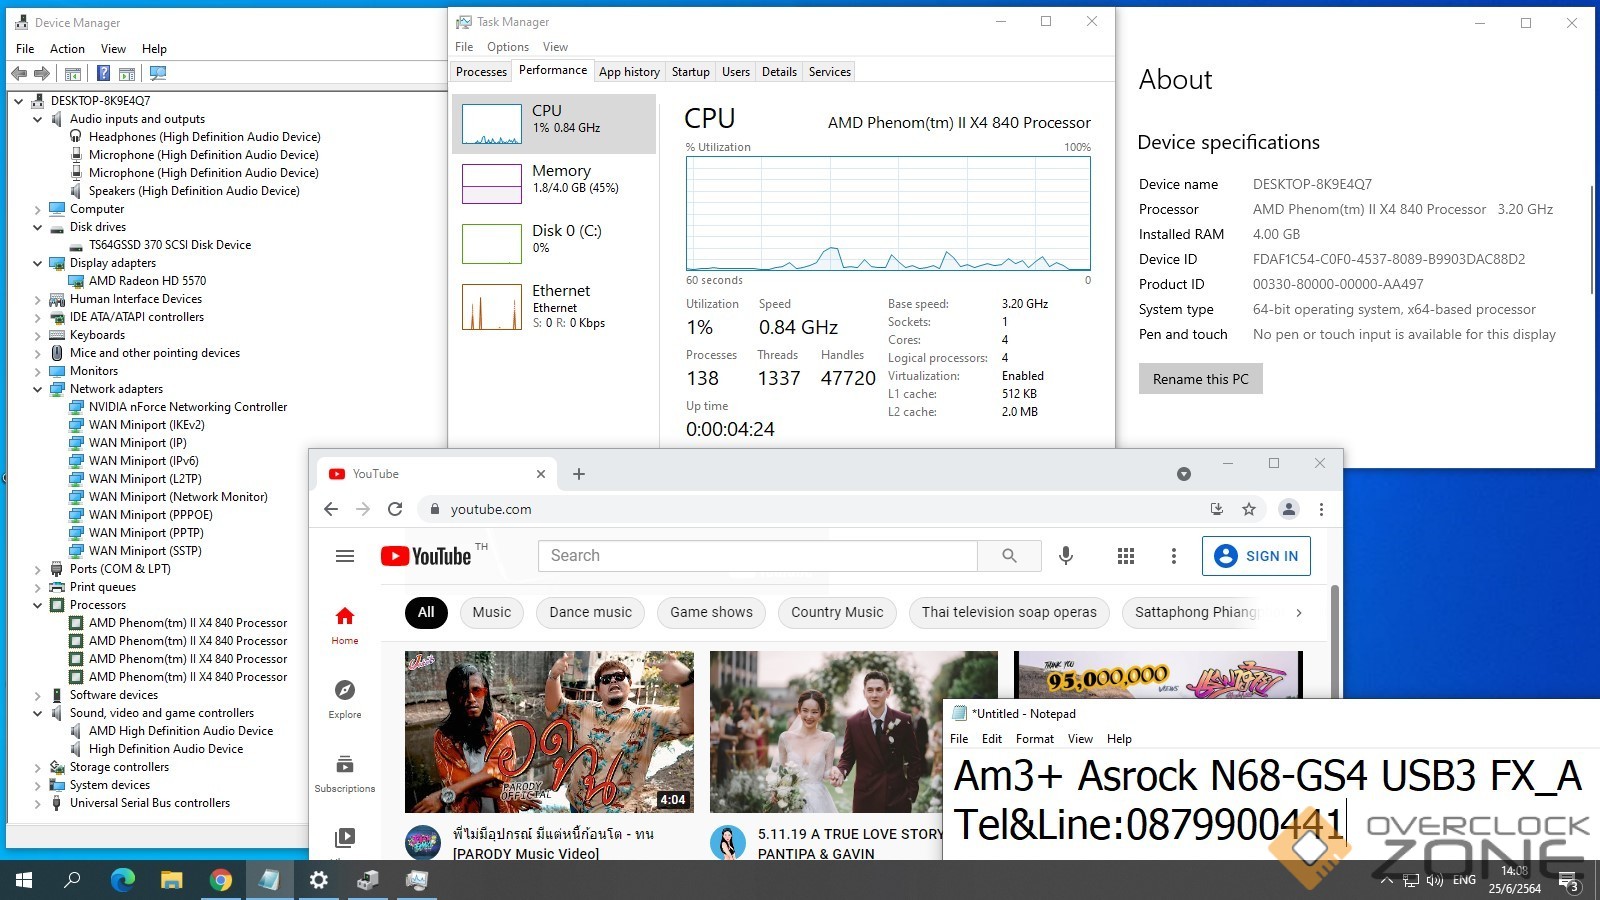The height and width of the screenshot is (900, 1600).
Task: Click the Rename this PC button
Action: (1200, 379)
